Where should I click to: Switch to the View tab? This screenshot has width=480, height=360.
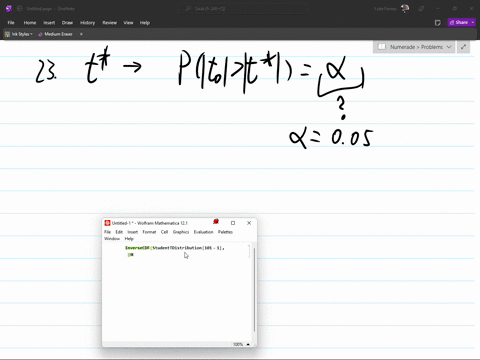[x=128, y=23]
